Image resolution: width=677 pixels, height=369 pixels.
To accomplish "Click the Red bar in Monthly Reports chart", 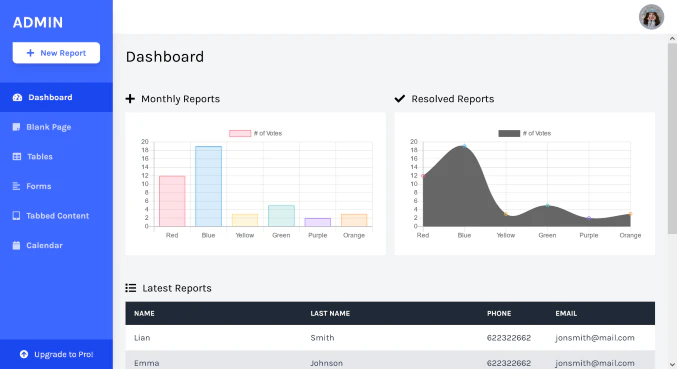I will (172, 201).
